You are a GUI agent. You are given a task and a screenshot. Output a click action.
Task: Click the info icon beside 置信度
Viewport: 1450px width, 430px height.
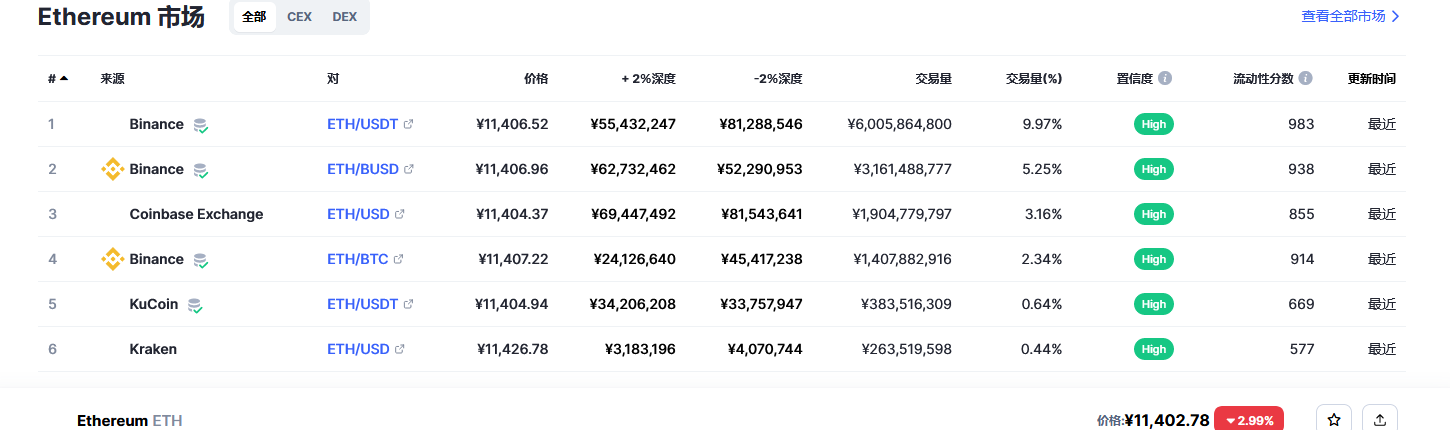coord(1165,78)
